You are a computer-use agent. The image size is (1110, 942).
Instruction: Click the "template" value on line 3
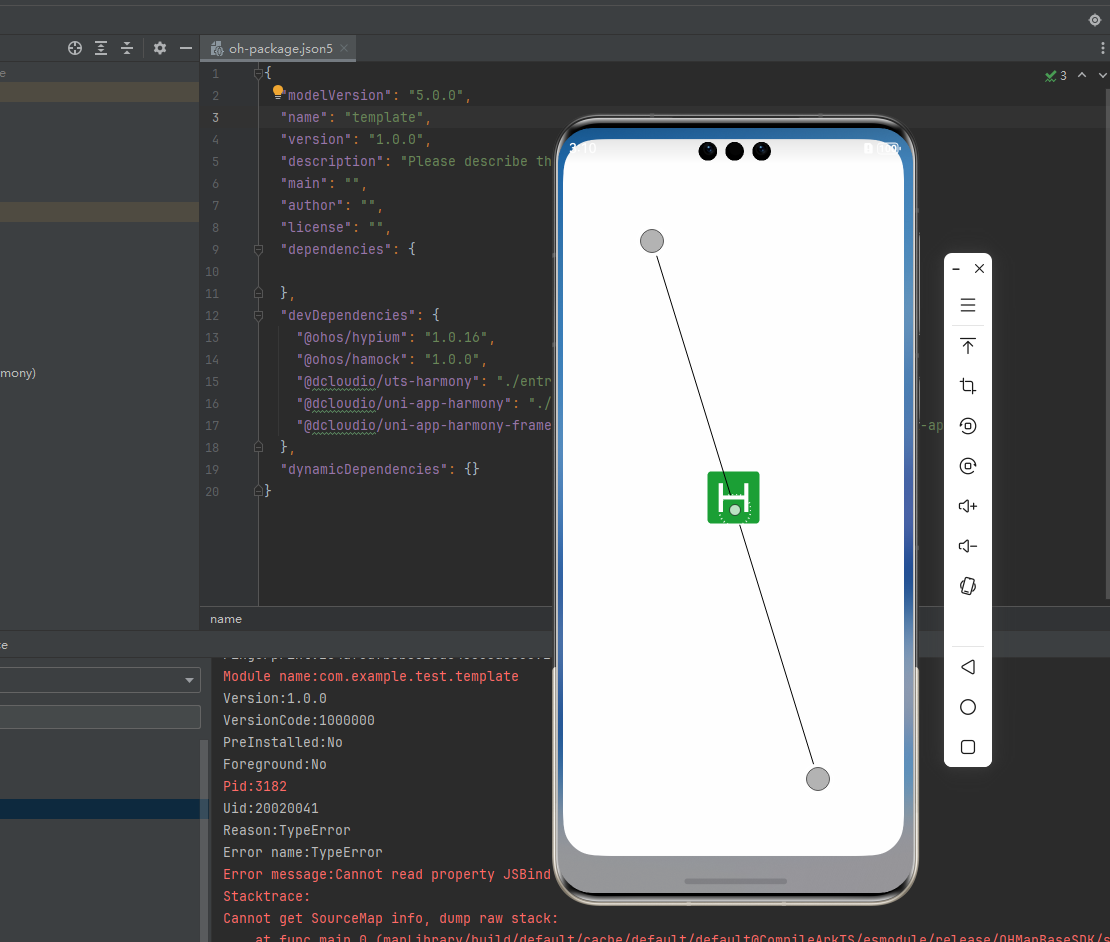[x=384, y=117]
